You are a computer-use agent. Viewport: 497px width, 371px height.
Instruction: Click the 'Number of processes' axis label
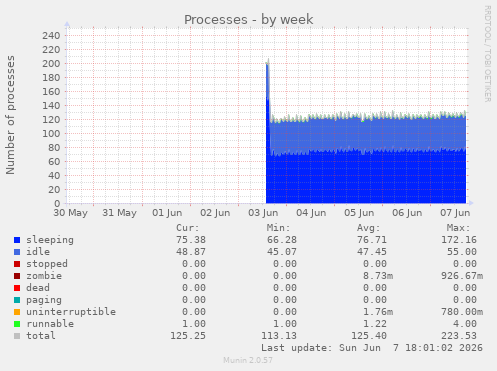10,115
